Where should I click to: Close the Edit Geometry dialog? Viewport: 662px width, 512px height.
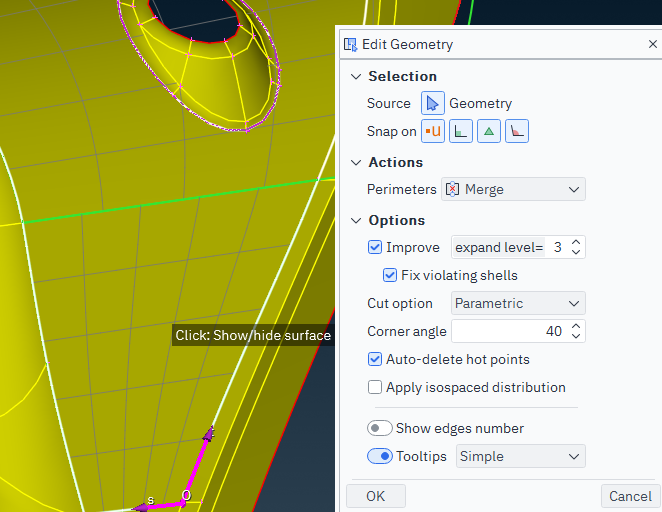coord(652,44)
